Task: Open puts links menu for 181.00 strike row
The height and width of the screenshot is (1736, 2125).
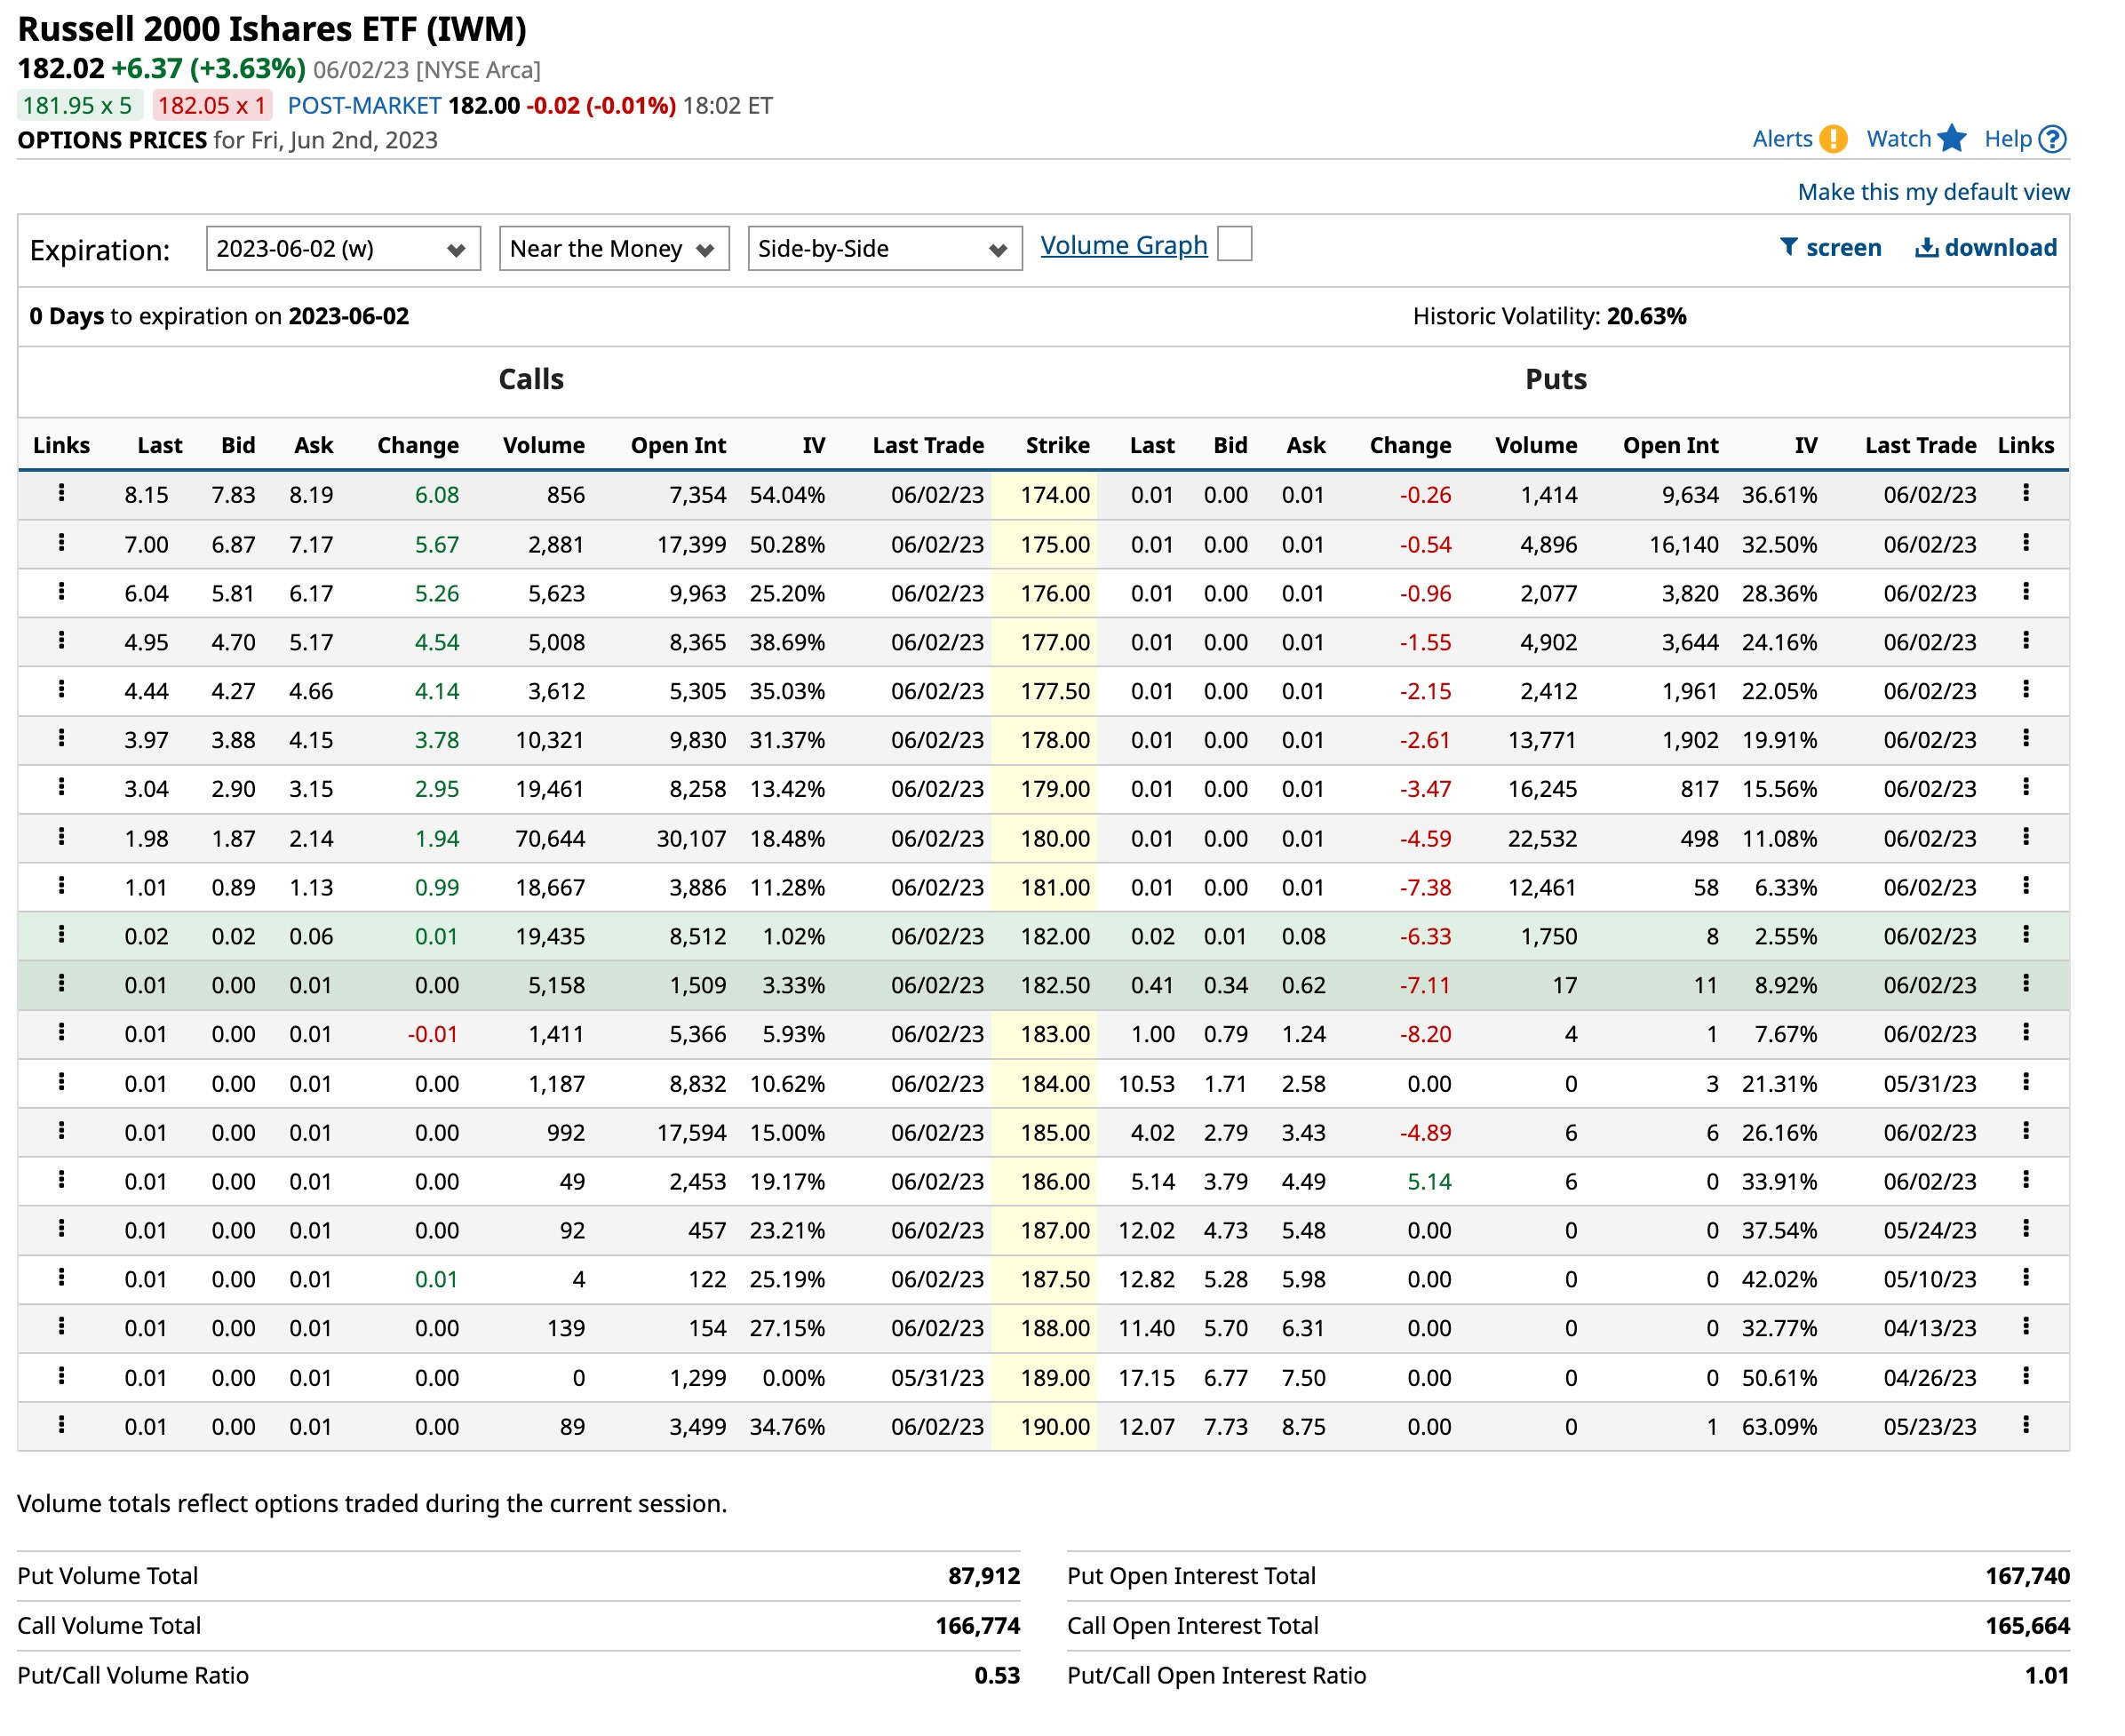Action: [x=2026, y=886]
